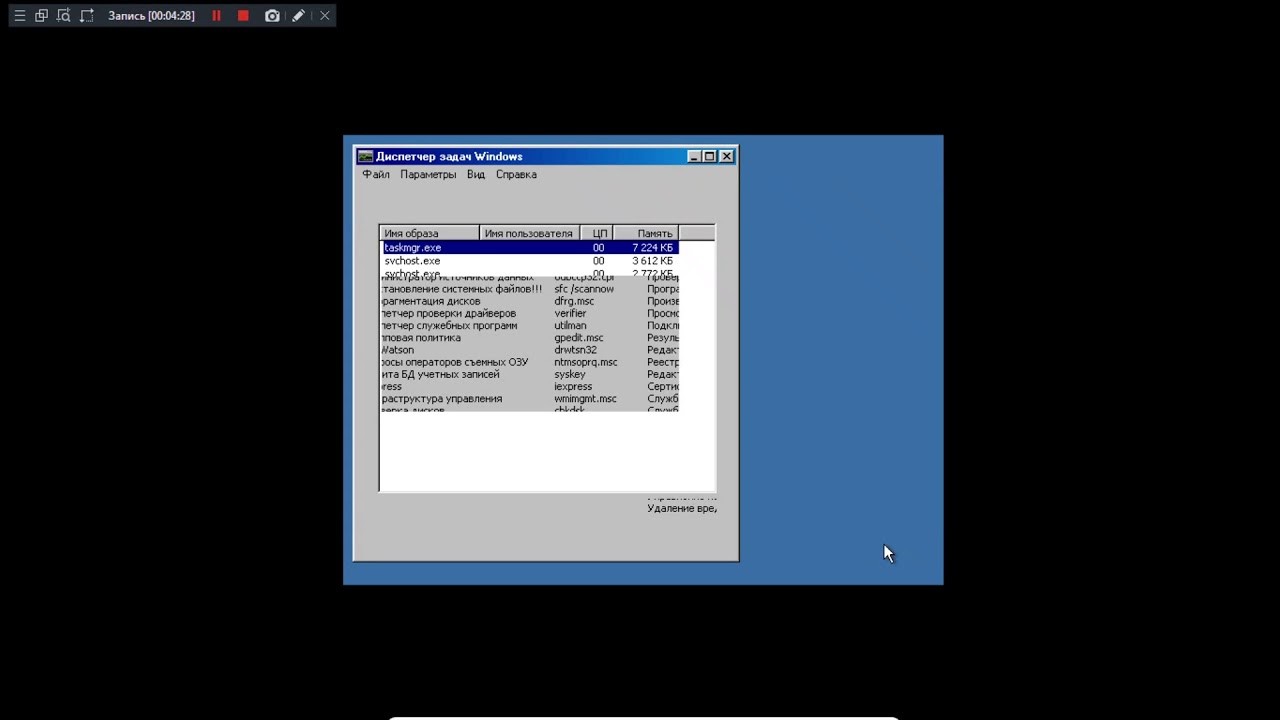Screen dimensions: 1280x720
Task: Take a screenshot with the camera icon
Action: (x=272, y=16)
